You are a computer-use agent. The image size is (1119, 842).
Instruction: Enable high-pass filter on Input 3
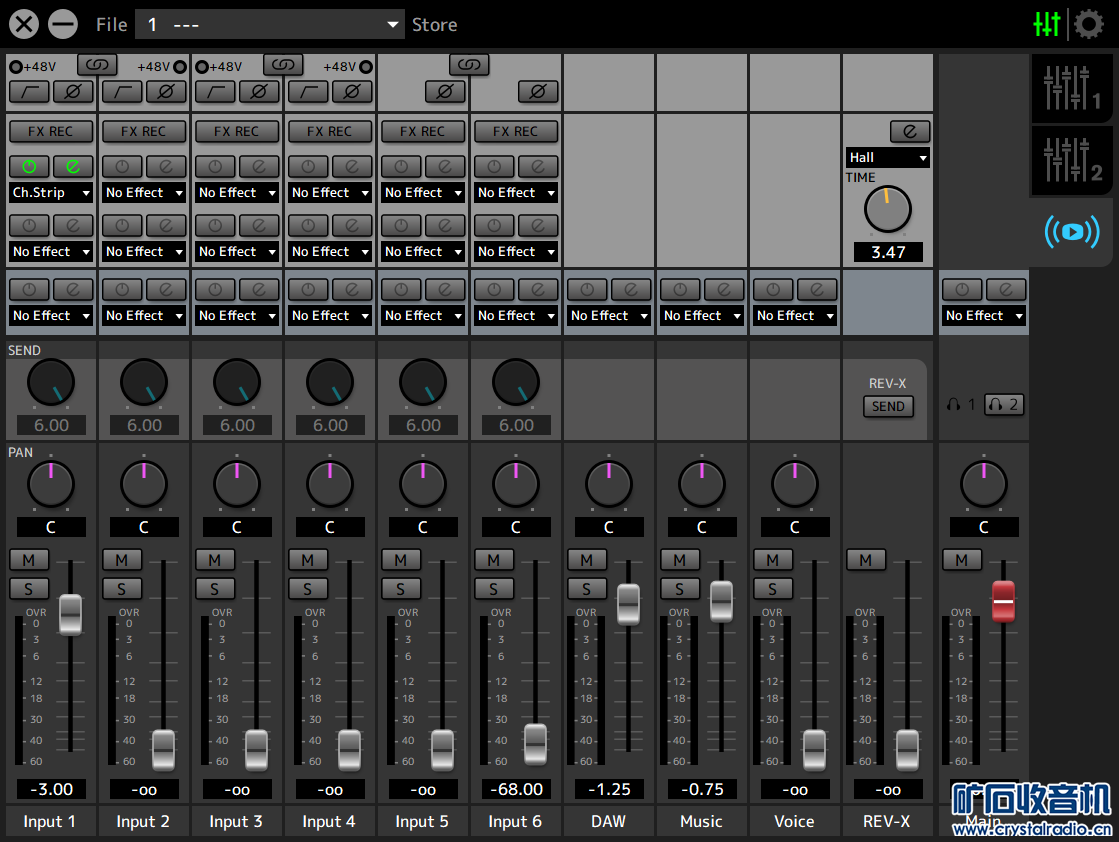[x=215, y=92]
